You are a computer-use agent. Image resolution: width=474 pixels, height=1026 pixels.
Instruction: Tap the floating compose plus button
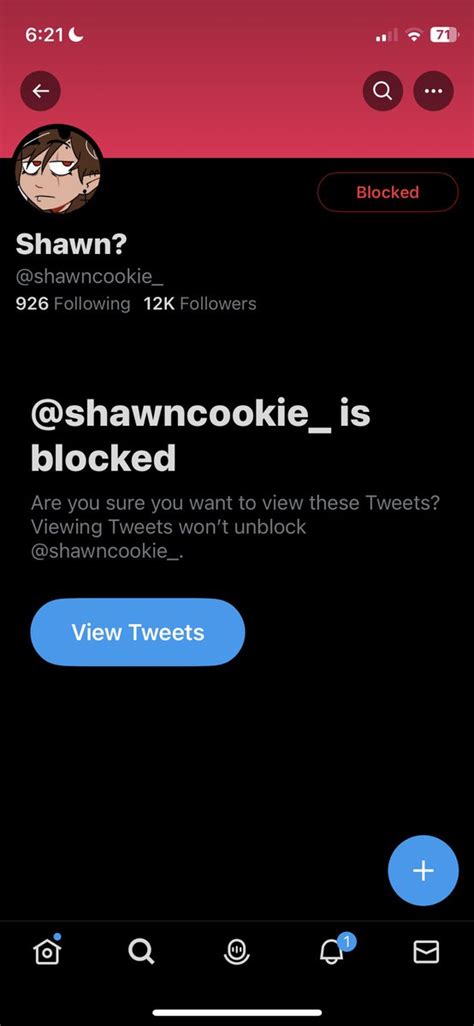[423, 870]
